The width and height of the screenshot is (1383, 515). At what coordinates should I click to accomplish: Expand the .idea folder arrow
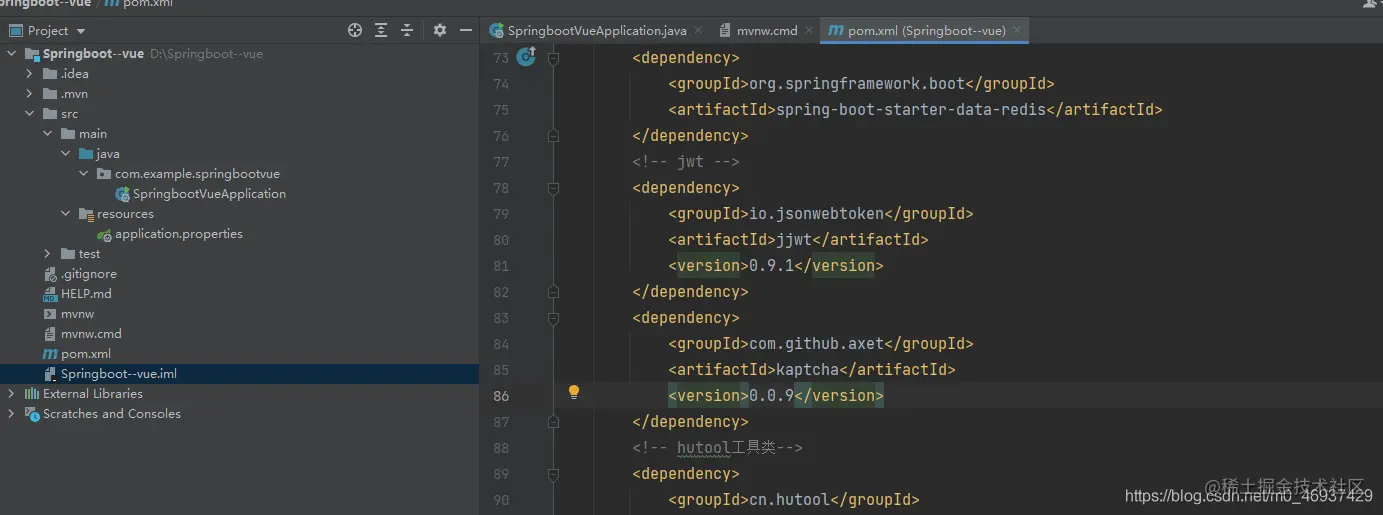coord(30,74)
